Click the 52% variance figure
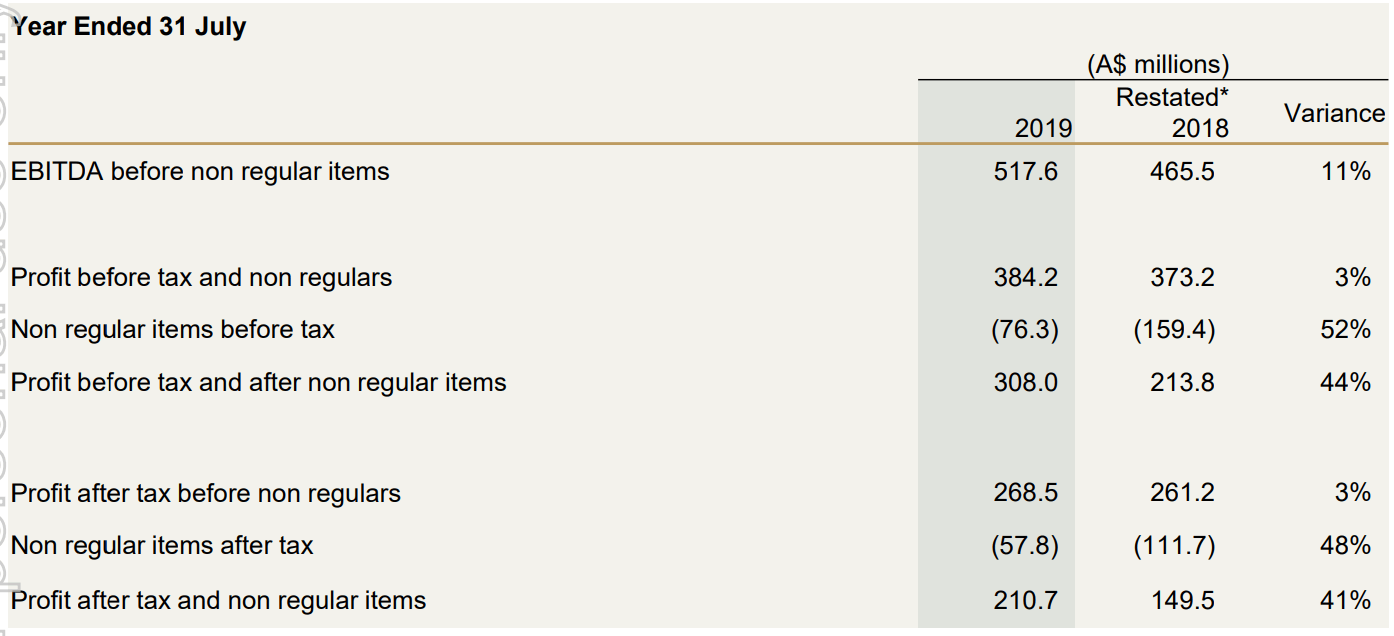 [x=1345, y=330]
